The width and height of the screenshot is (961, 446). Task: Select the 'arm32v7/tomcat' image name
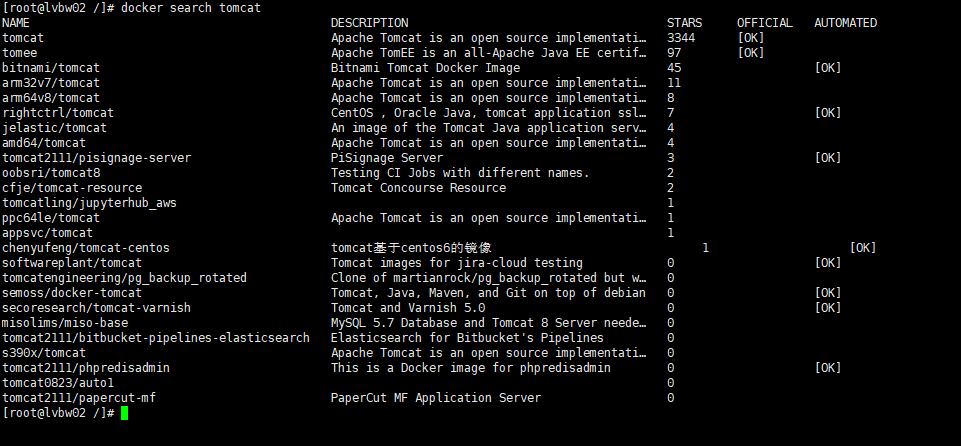coord(51,83)
